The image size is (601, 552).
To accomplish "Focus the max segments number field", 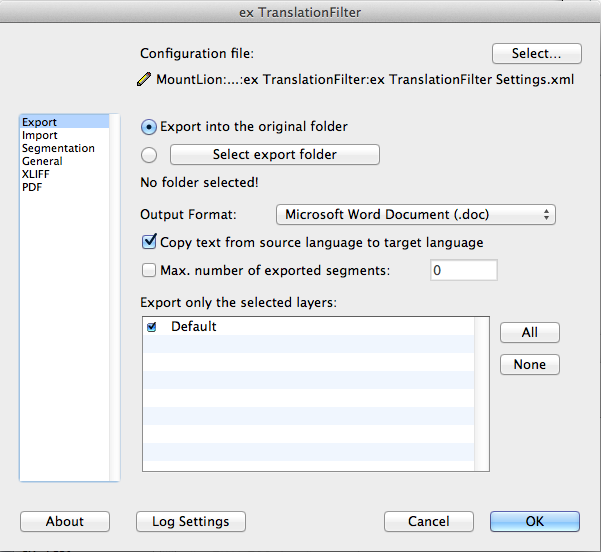I will coord(464,270).
